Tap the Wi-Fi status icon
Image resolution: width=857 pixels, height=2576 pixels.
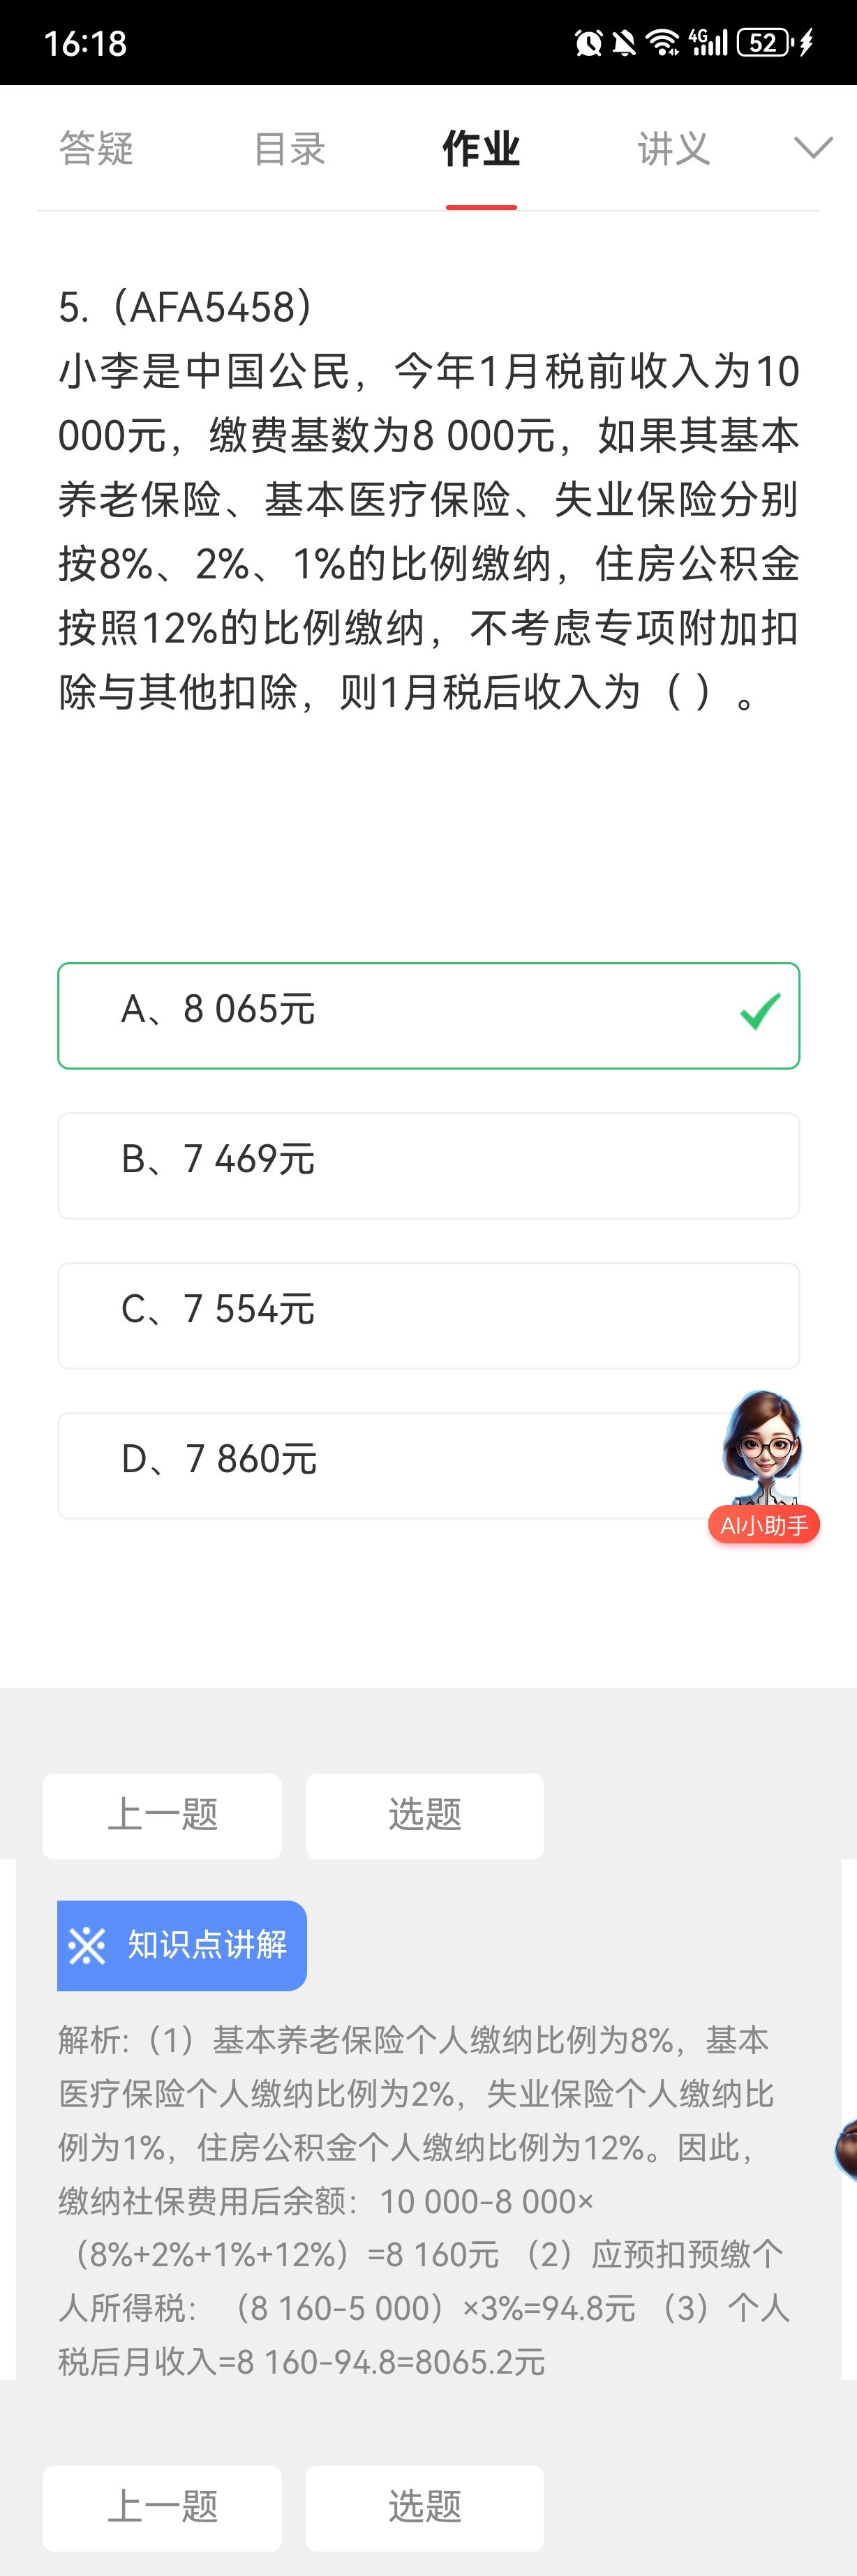(x=662, y=43)
